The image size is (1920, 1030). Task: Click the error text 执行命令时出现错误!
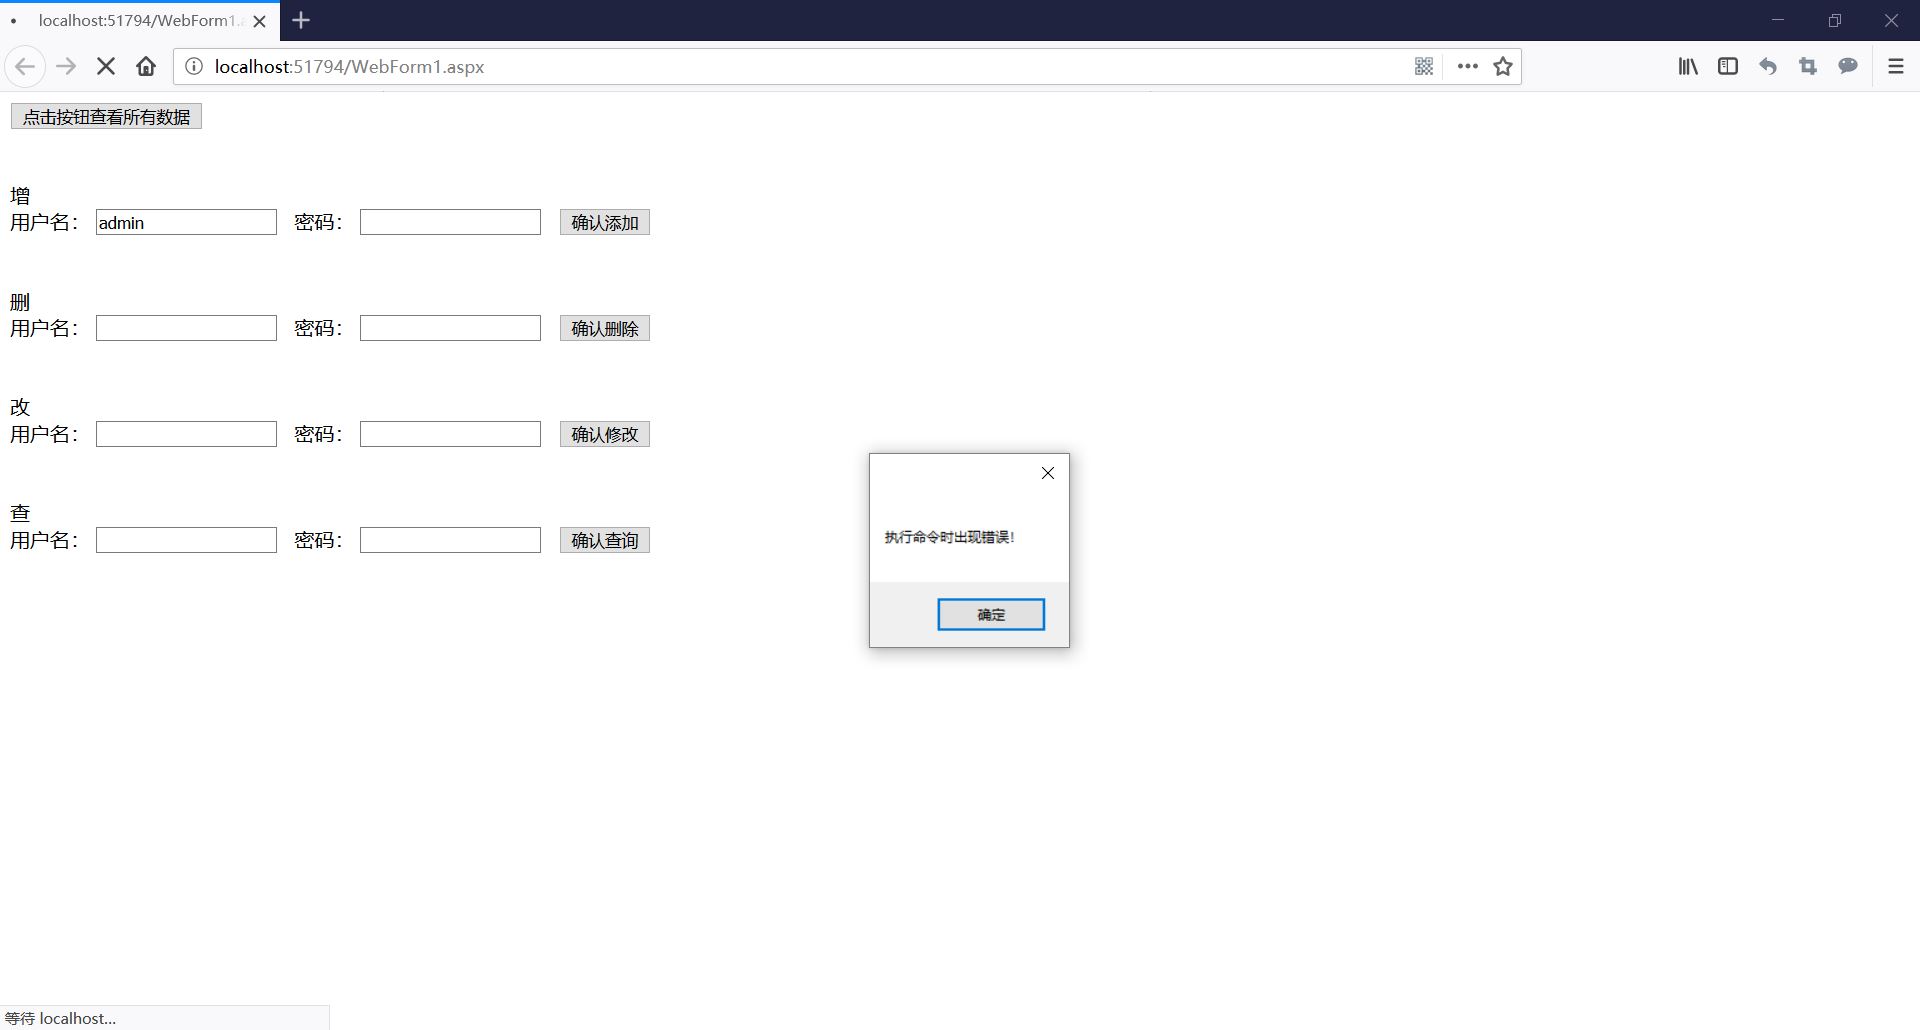[x=949, y=537]
